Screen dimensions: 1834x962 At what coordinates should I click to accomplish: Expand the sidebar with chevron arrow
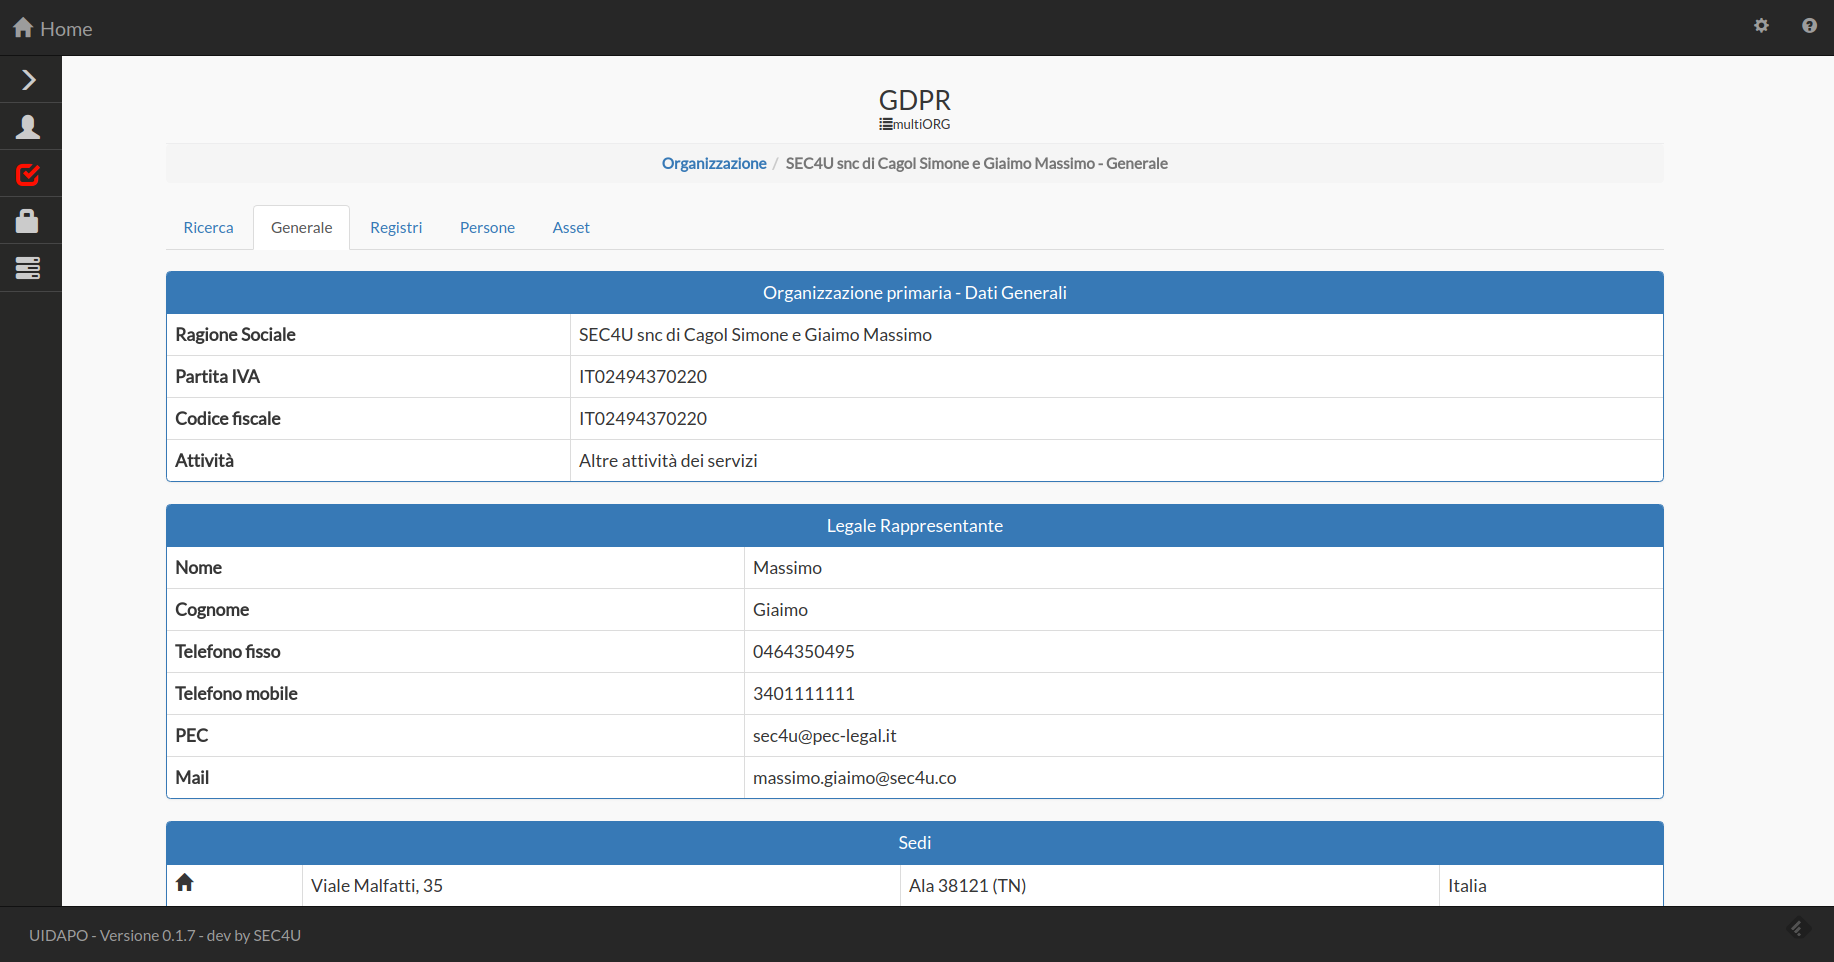click(x=29, y=80)
